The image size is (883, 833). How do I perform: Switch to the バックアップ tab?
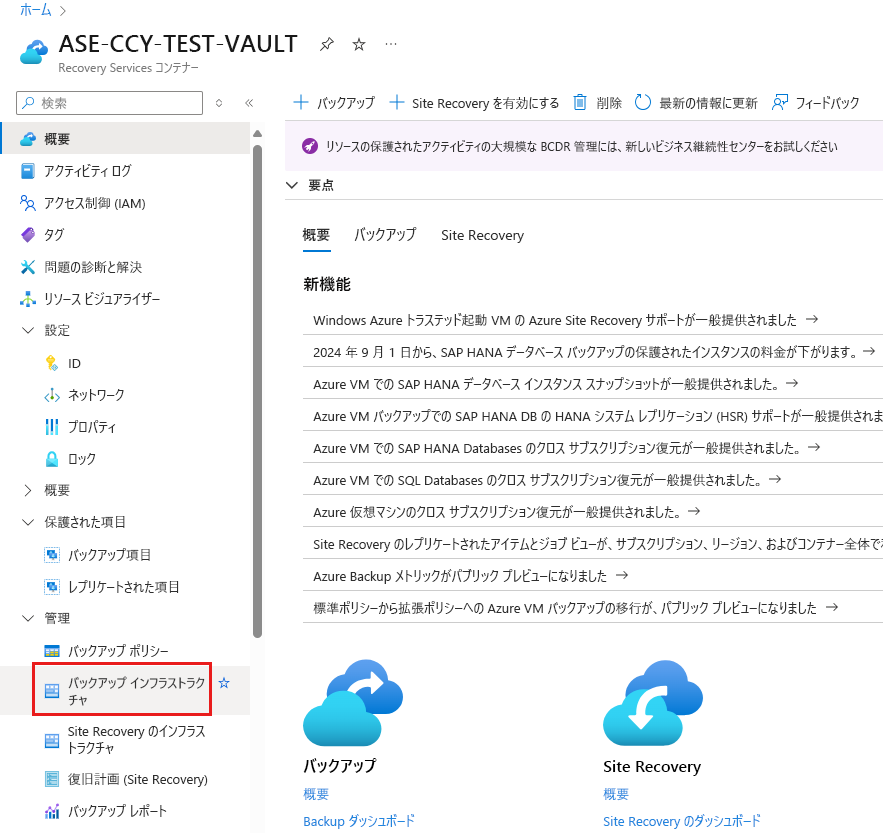(385, 235)
